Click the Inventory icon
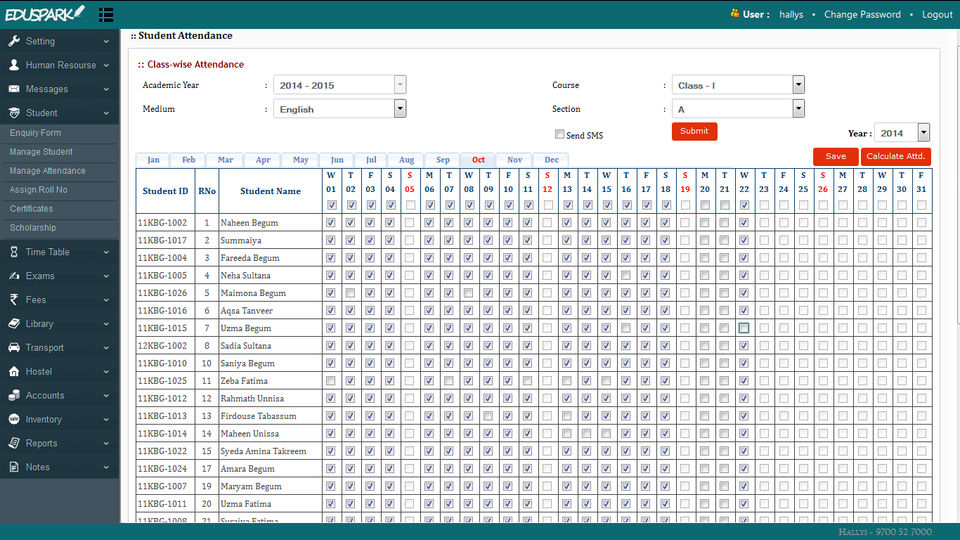Image resolution: width=960 pixels, height=540 pixels. tap(14, 419)
